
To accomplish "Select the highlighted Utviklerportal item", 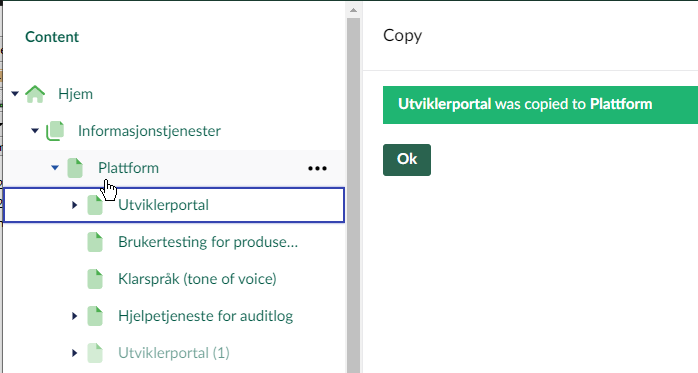I will click(163, 205).
